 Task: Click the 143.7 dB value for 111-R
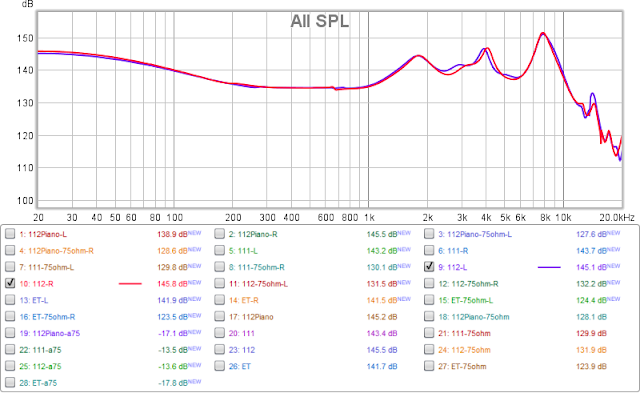coord(591,251)
